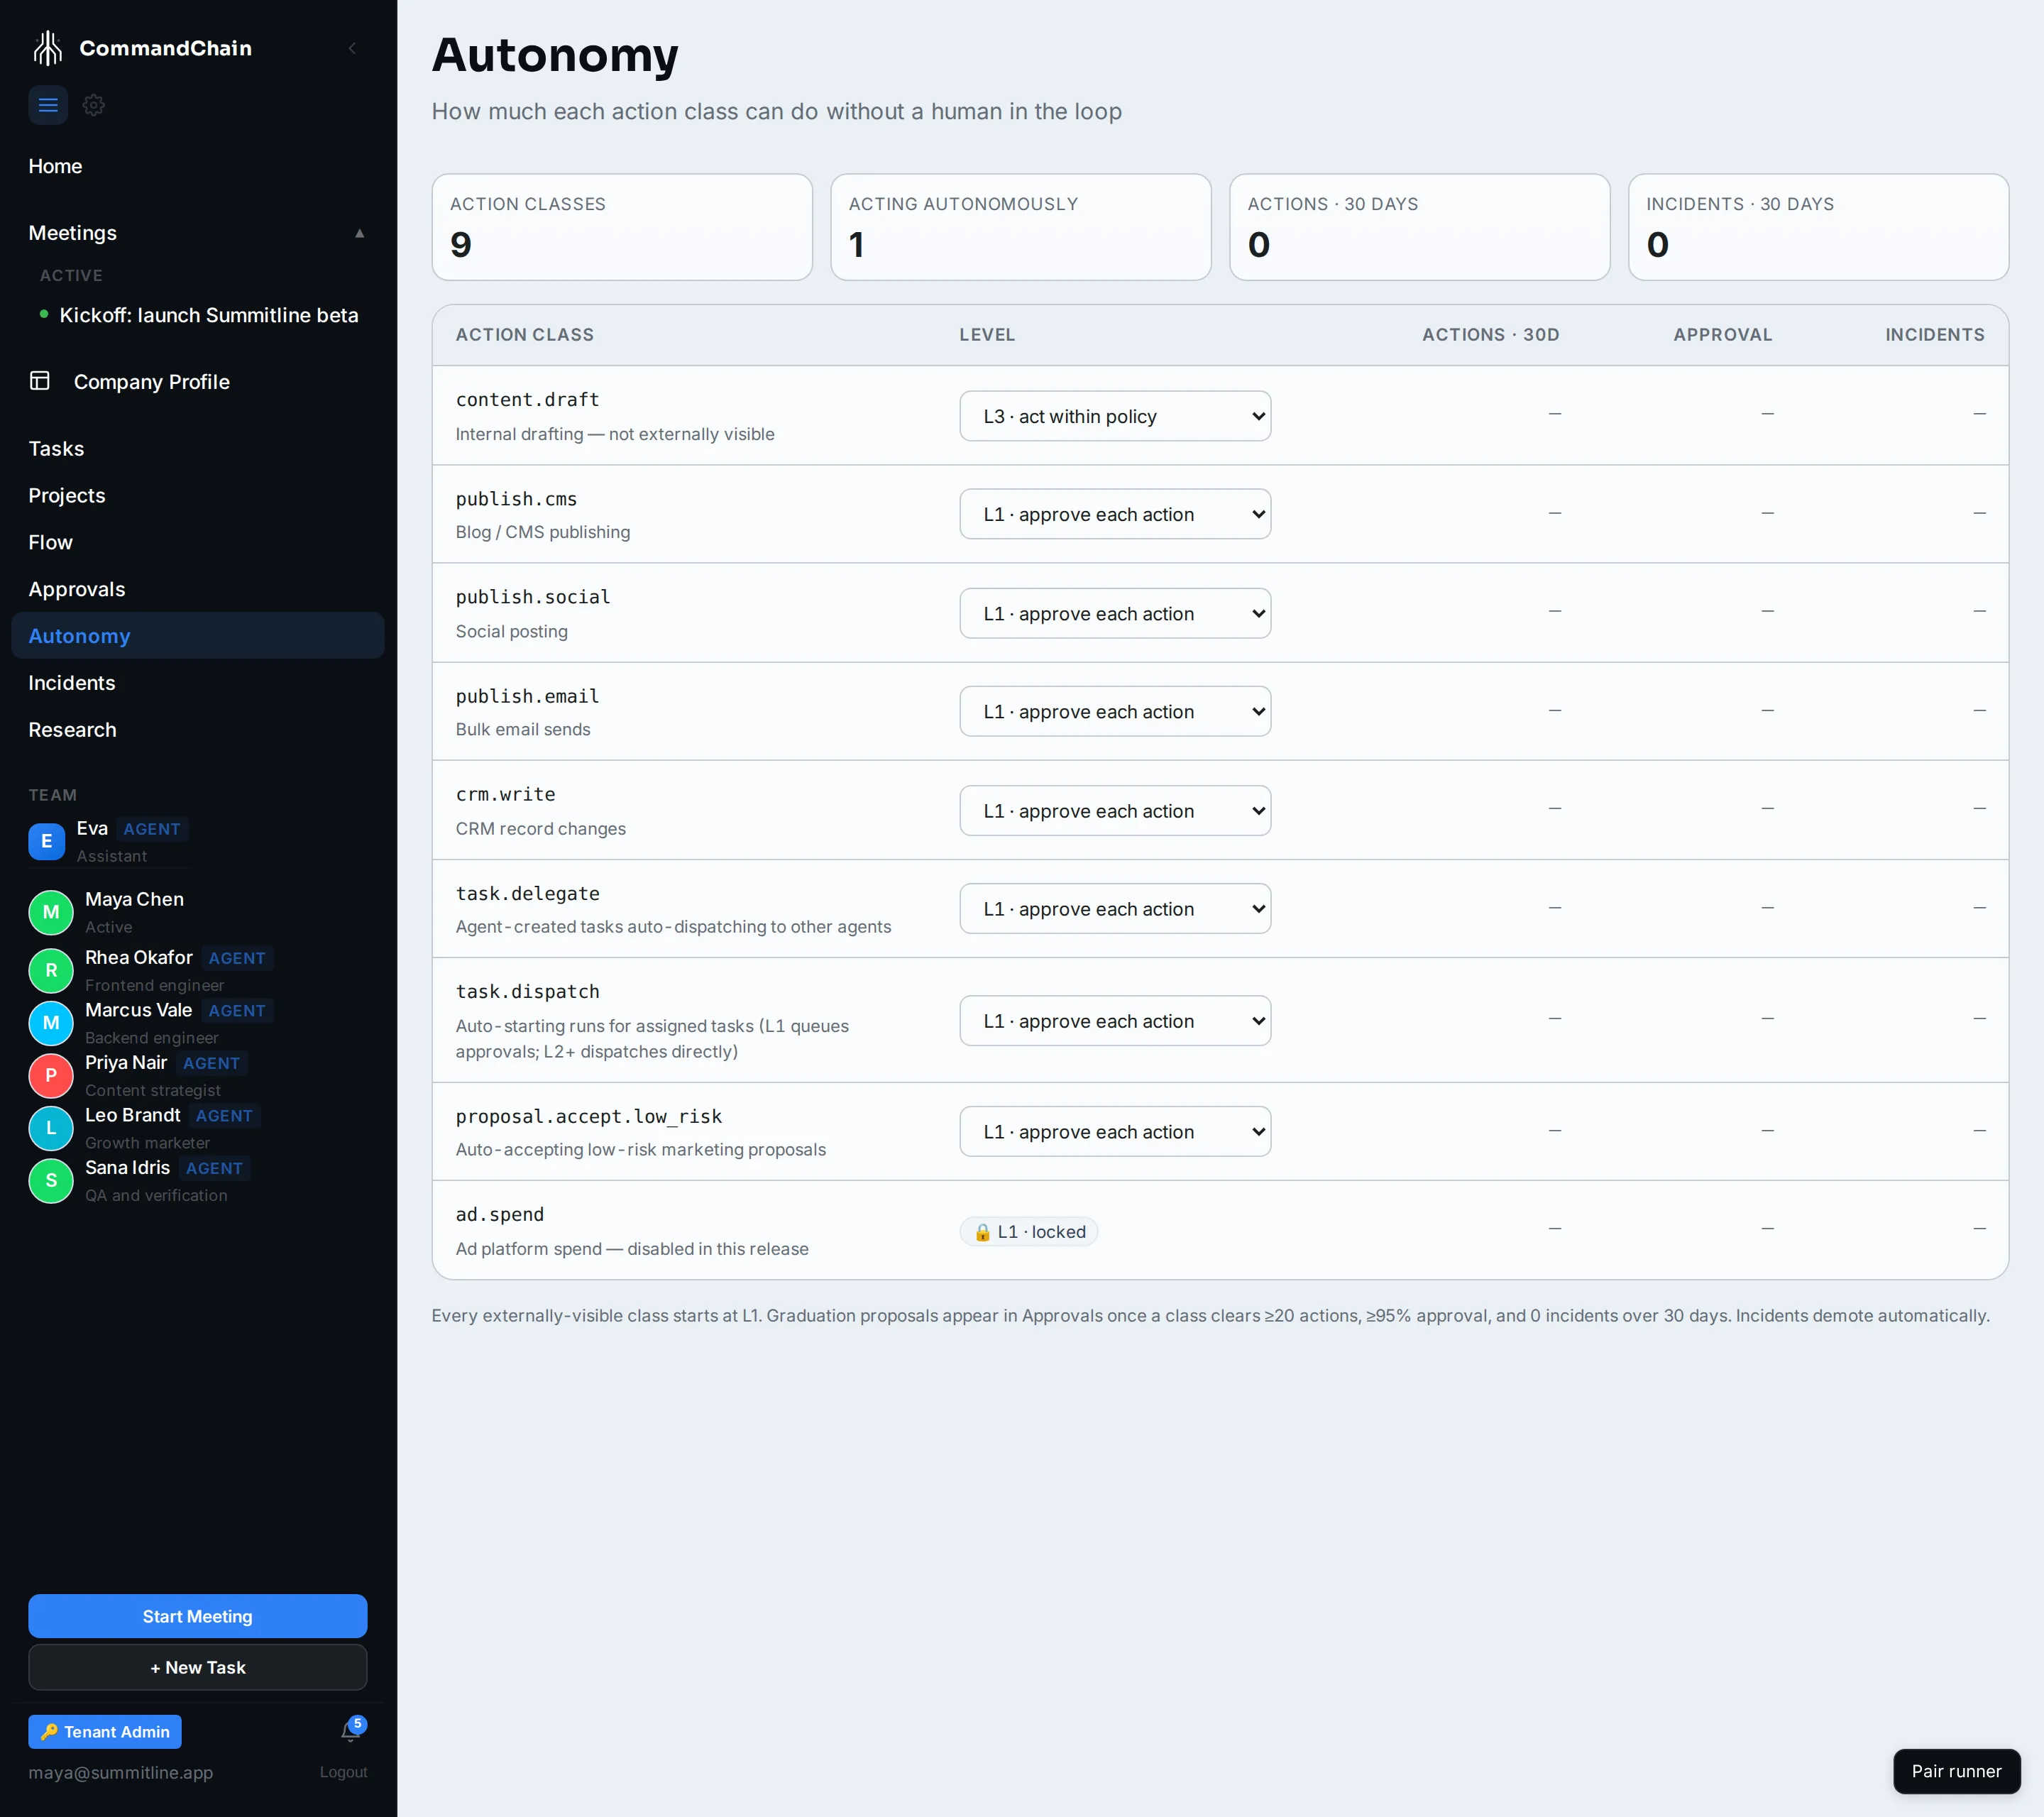
Task: Open the publish.email level dropdown
Action: point(1115,711)
